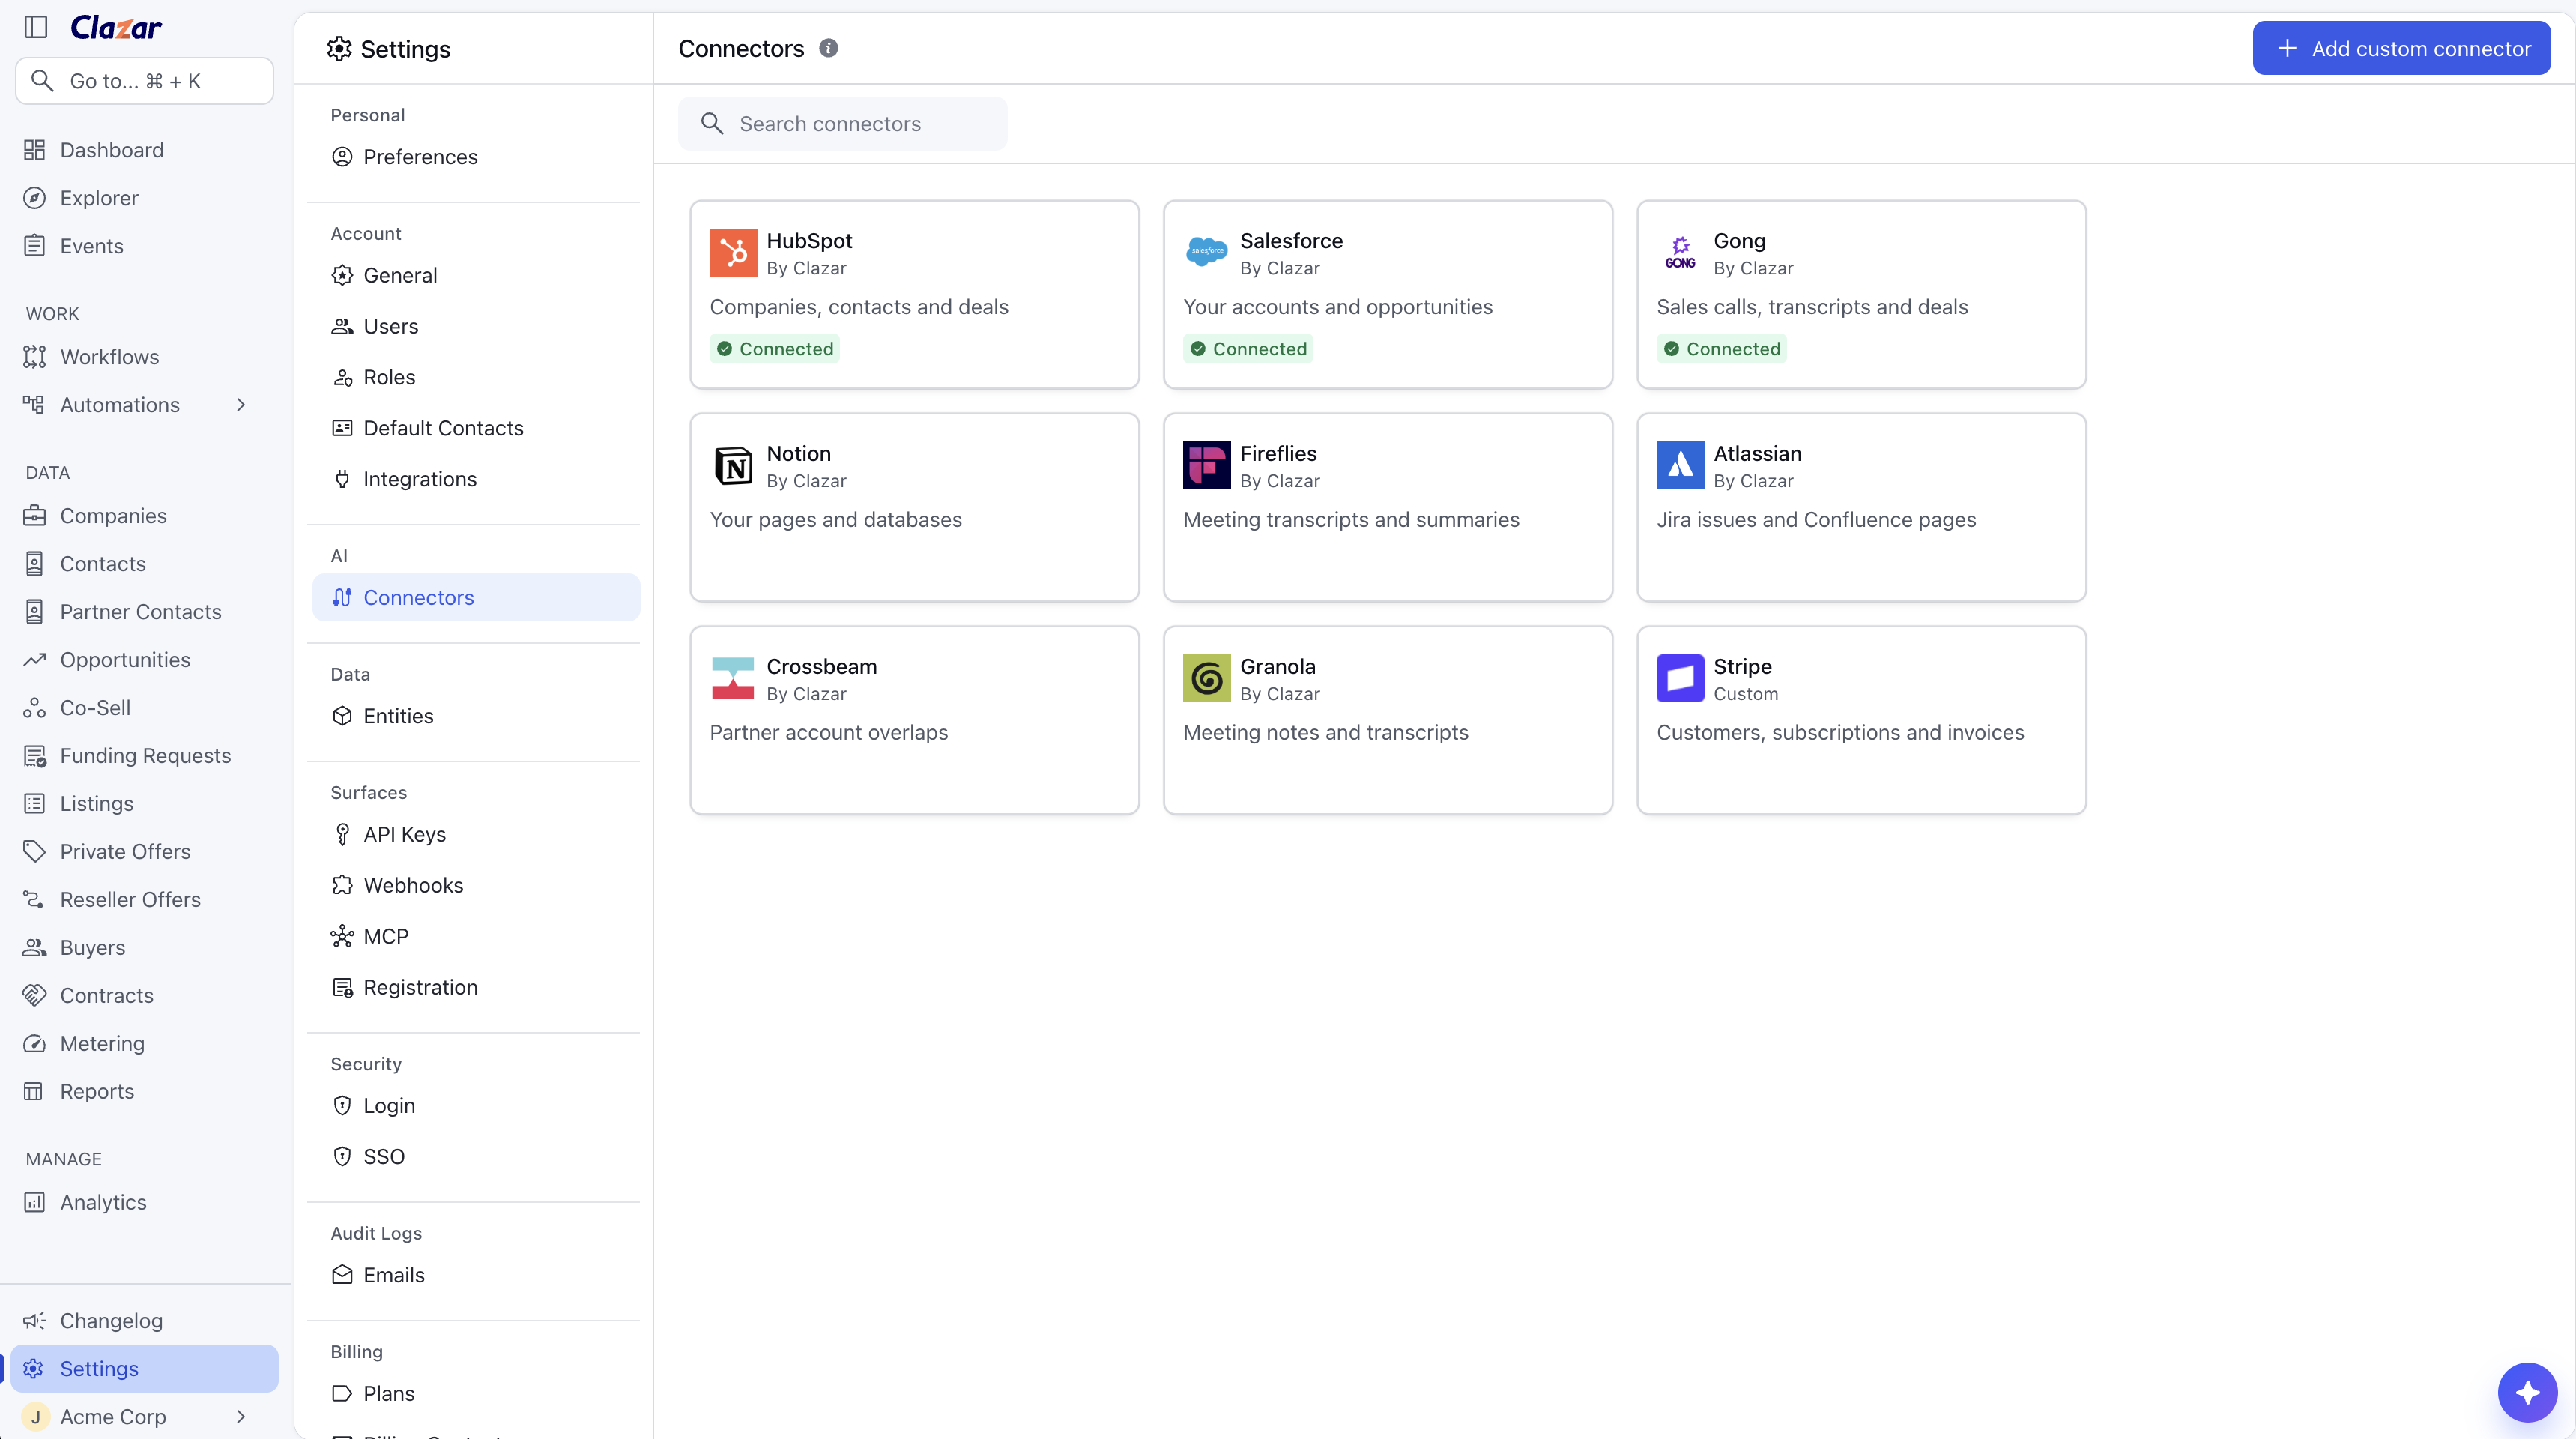The width and height of the screenshot is (2576, 1439).
Task: Click the Settings gear icon in header
Action: click(x=339, y=48)
